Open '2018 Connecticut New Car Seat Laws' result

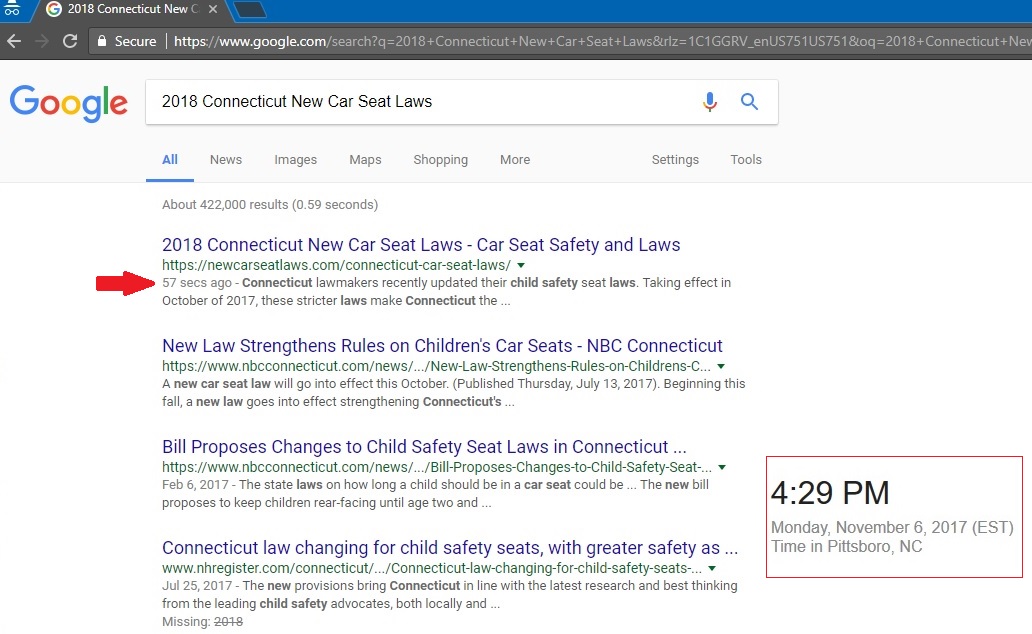[421, 244]
